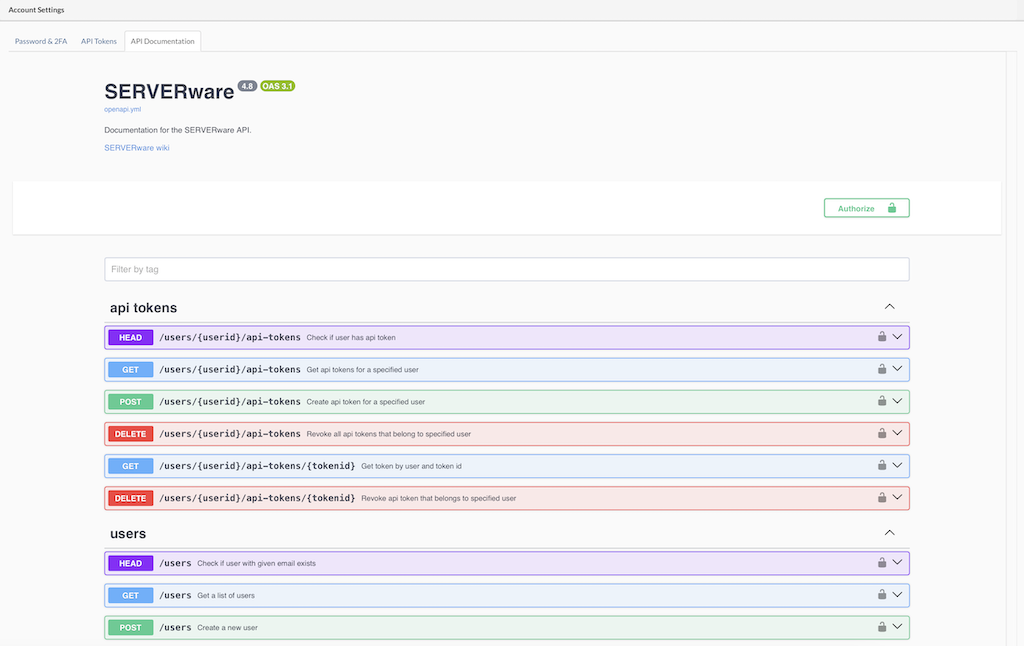Click lock icon on GET api-tokens/{tokenid} row
The height and width of the screenshot is (646, 1024).
point(882,465)
